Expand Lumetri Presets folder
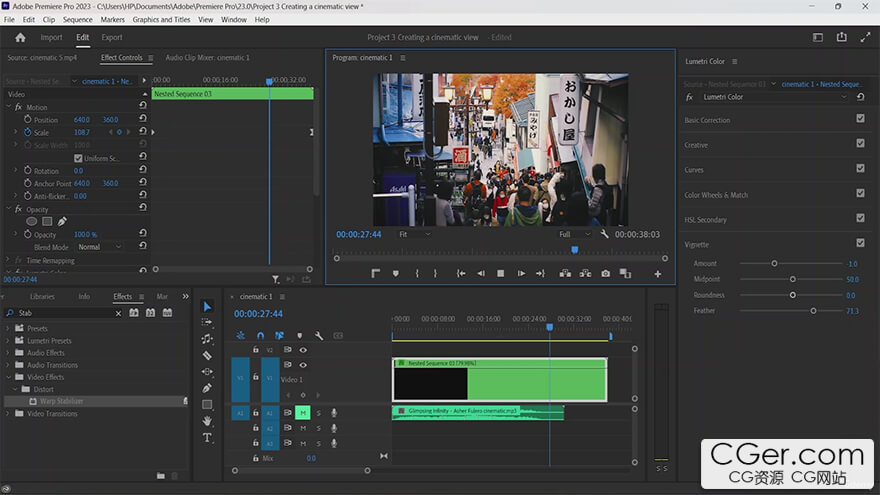Viewport: 880px width, 495px height. pos(8,341)
